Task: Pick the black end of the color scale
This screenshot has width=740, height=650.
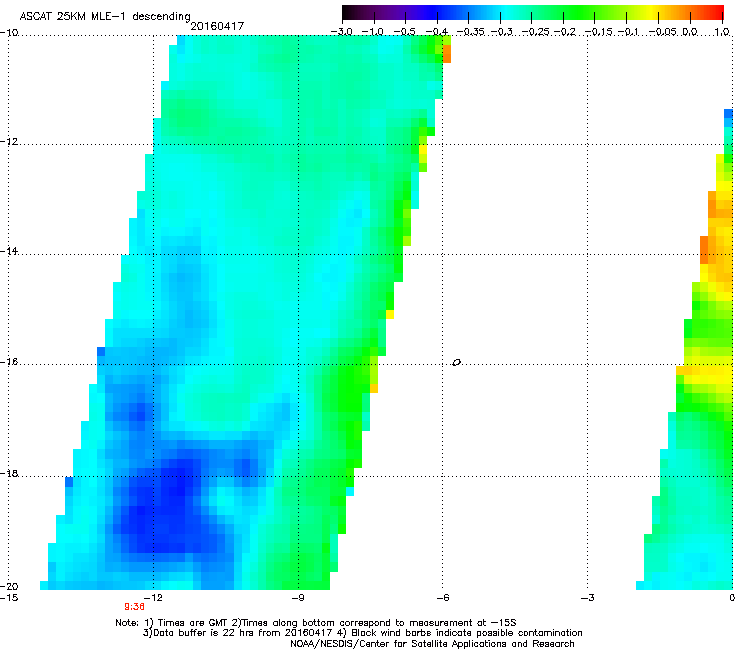Action: pos(349,12)
